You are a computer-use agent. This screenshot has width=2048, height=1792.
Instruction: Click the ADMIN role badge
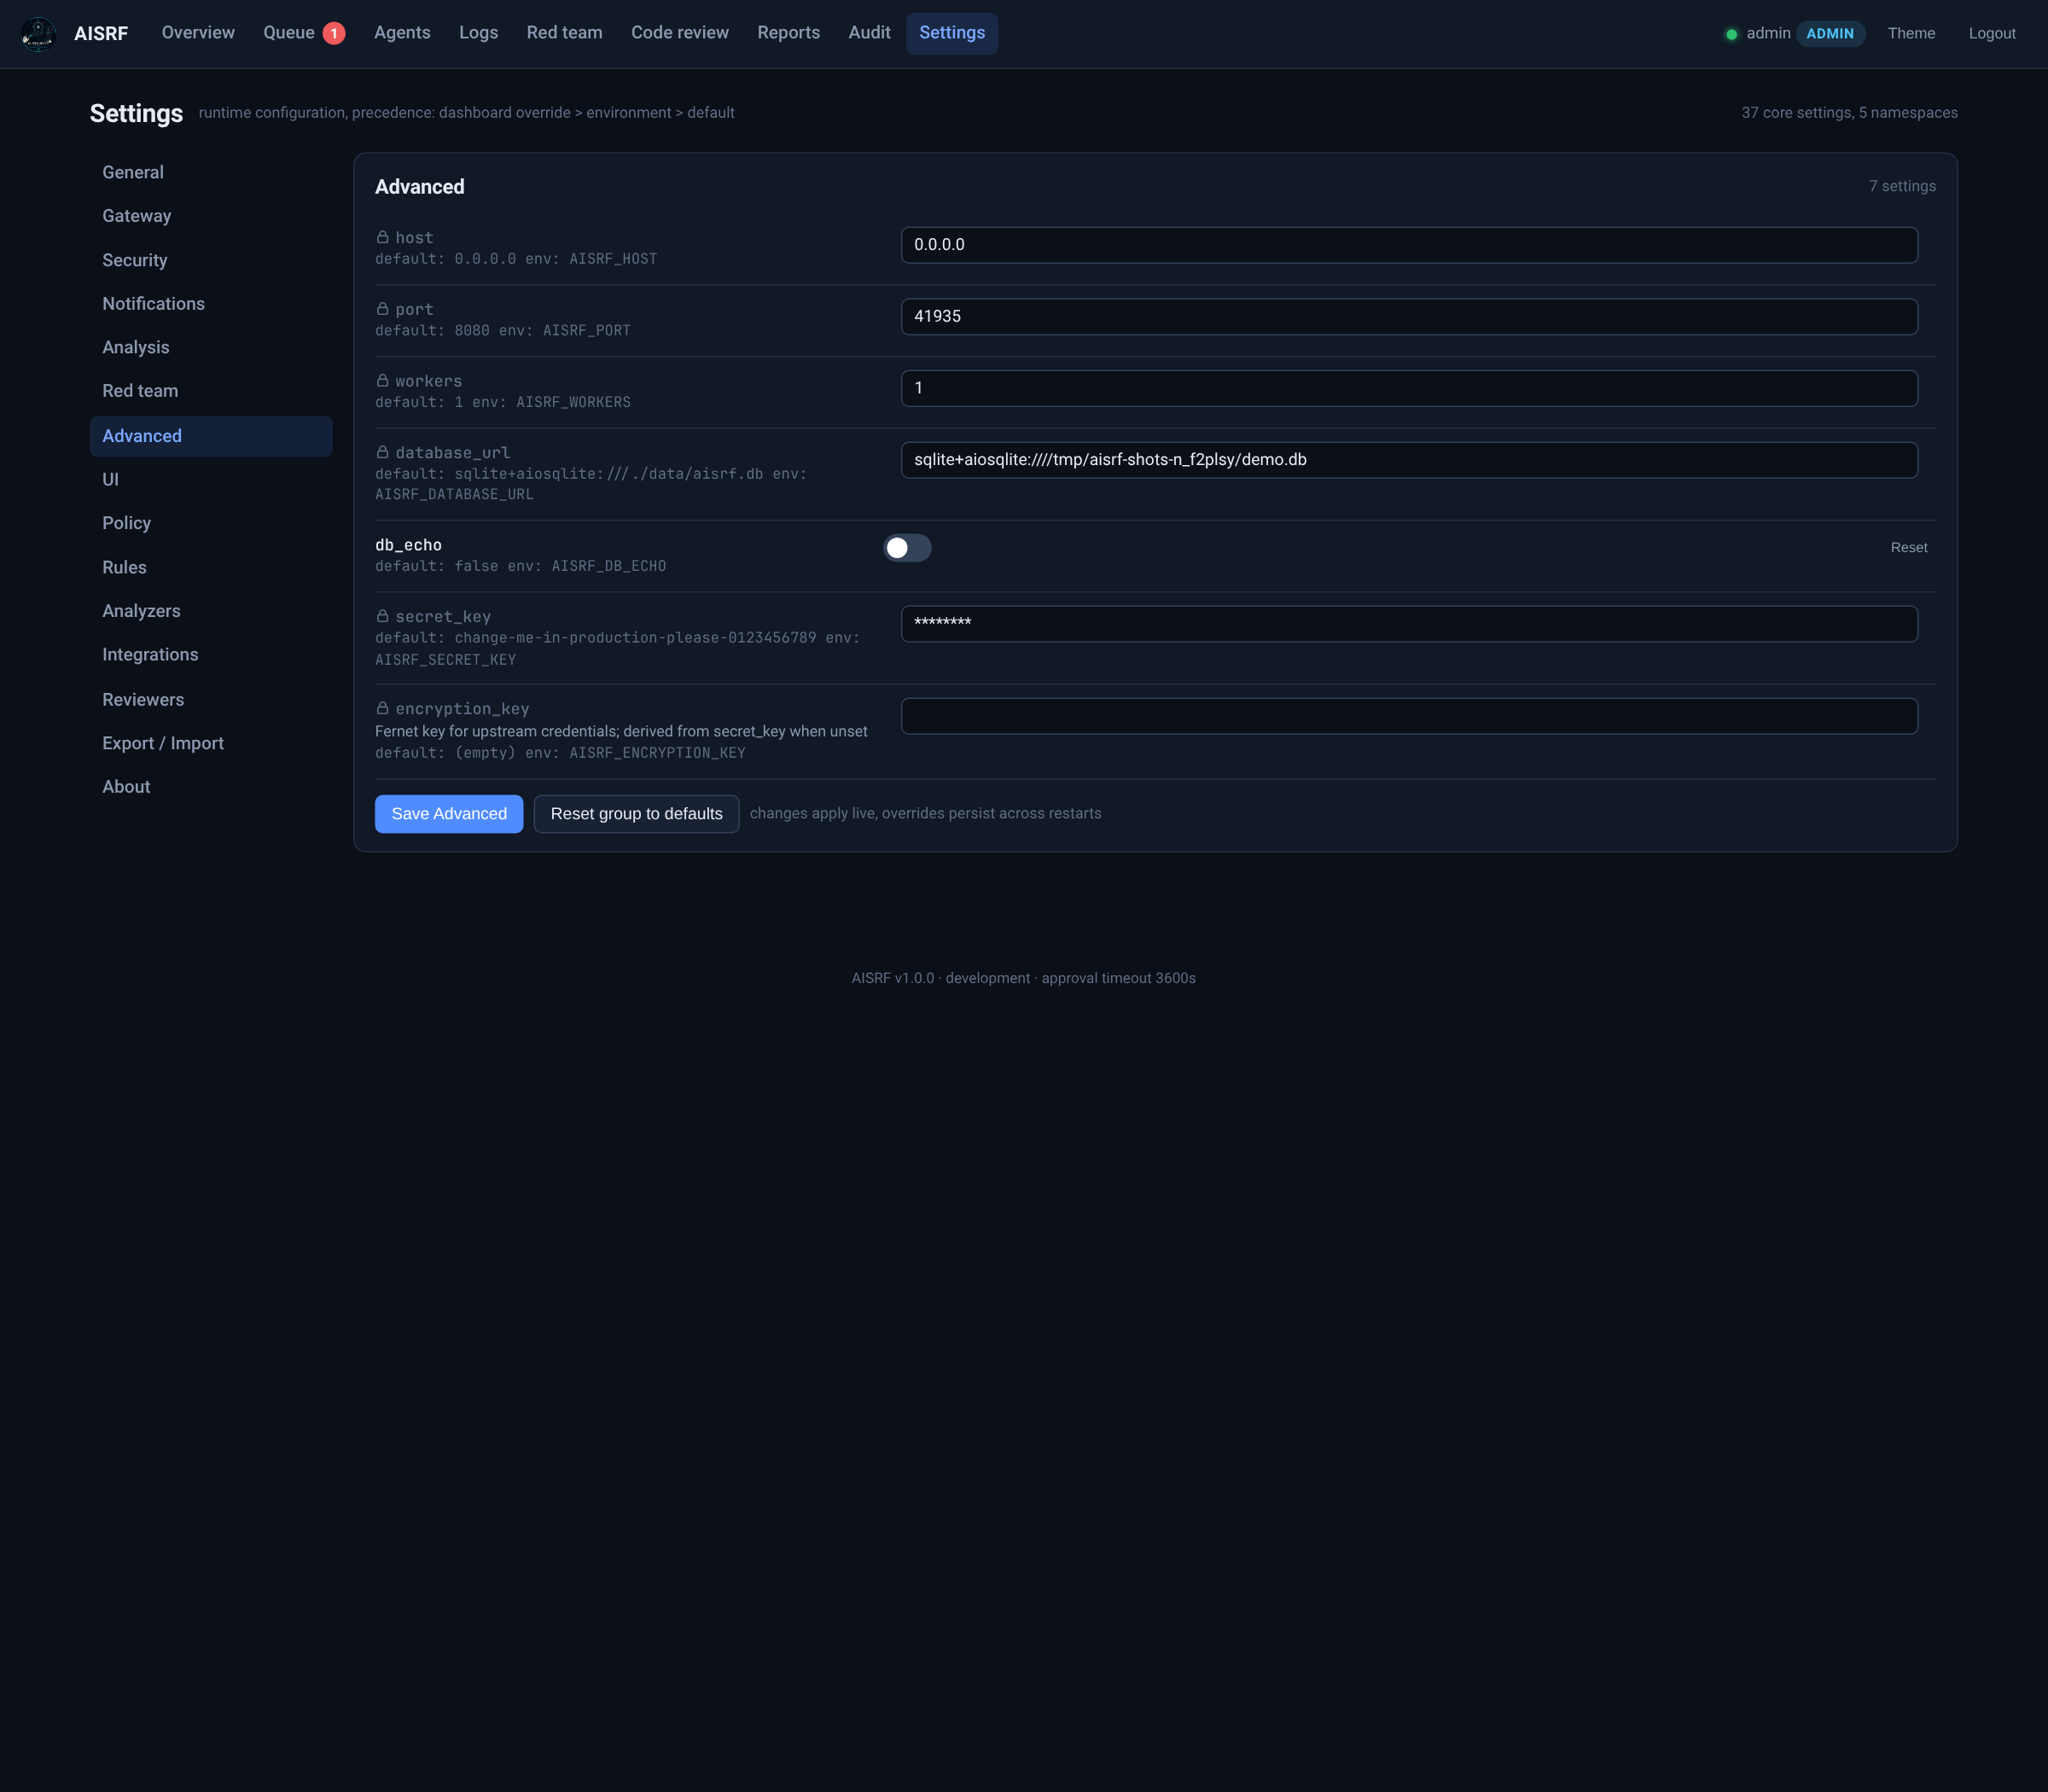[1830, 34]
